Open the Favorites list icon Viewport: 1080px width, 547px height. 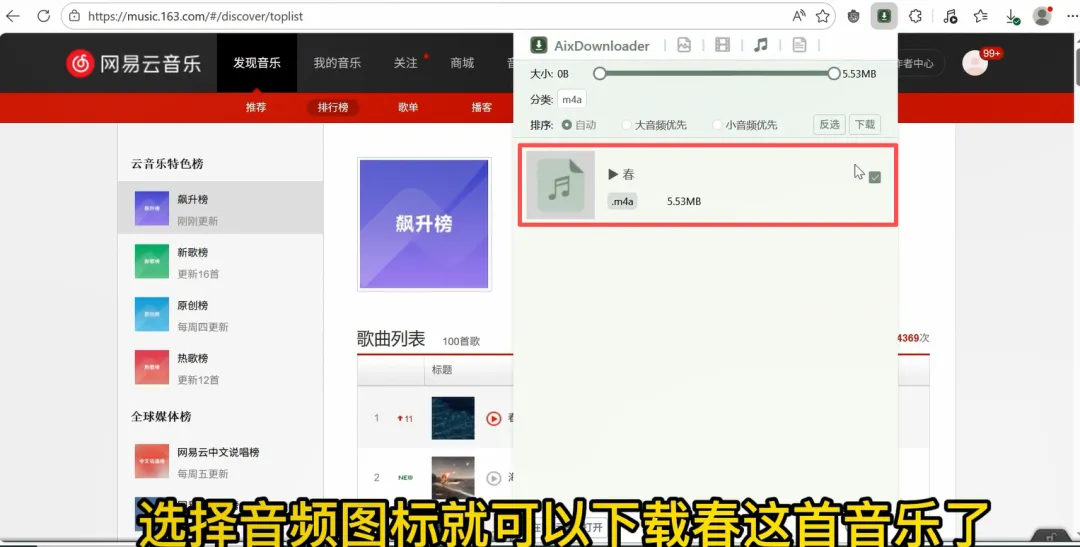[x=981, y=16]
